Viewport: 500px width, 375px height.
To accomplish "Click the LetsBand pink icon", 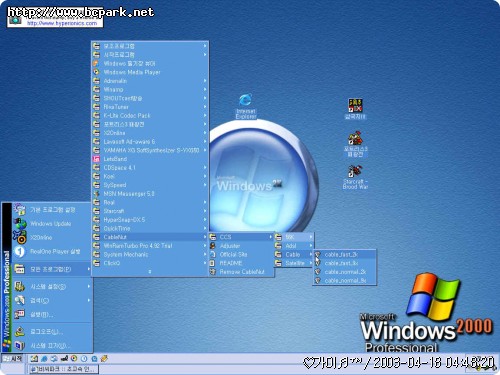I will click(96, 159).
